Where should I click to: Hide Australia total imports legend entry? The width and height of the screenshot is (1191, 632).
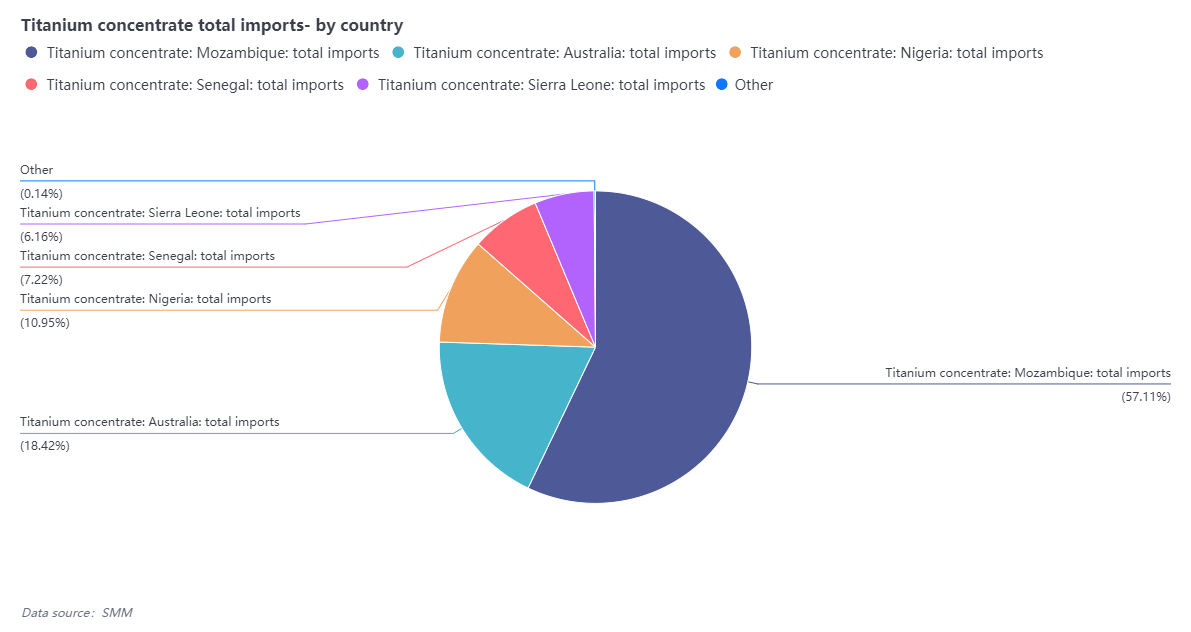(564, 53)
